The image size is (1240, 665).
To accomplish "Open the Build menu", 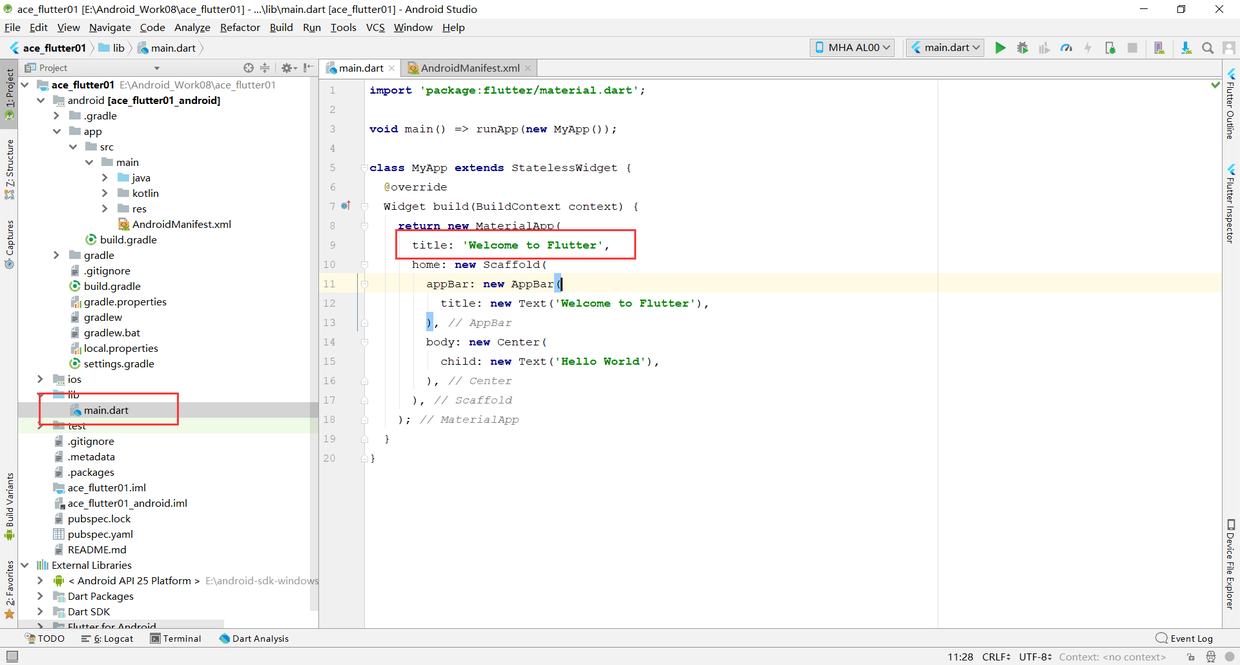I will click(x=281, y=27).
